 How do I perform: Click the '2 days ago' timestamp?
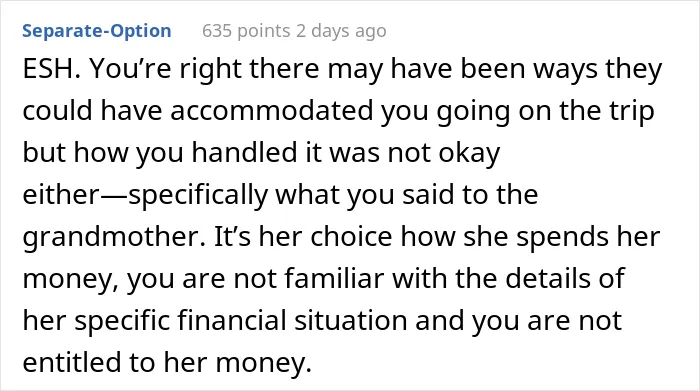342,31
